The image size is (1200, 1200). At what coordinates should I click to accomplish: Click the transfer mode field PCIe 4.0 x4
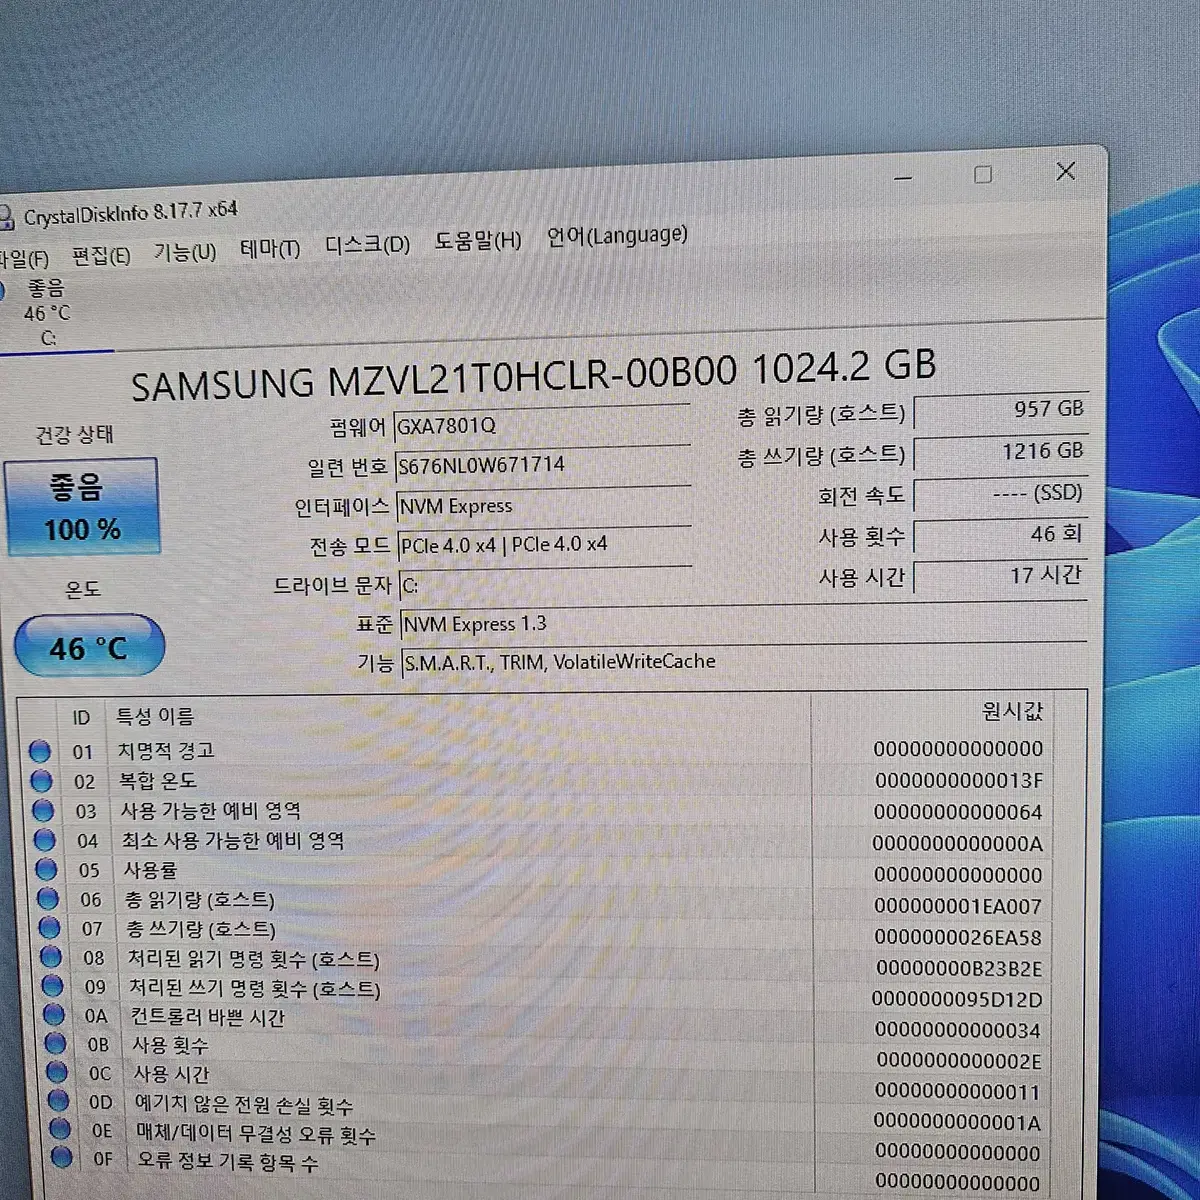click(x=545, y=545)
